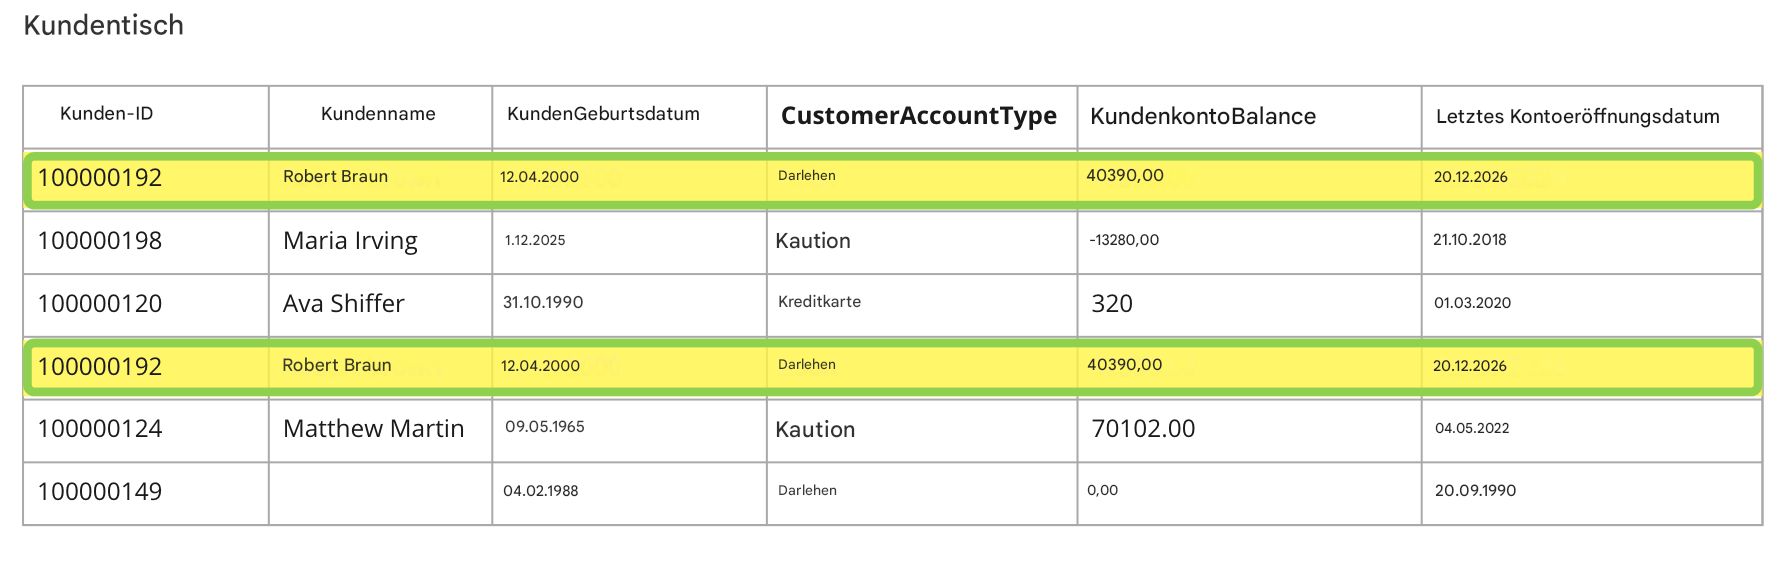
Task: Select the Matthew Martin name cell
Action: (380, 430)
